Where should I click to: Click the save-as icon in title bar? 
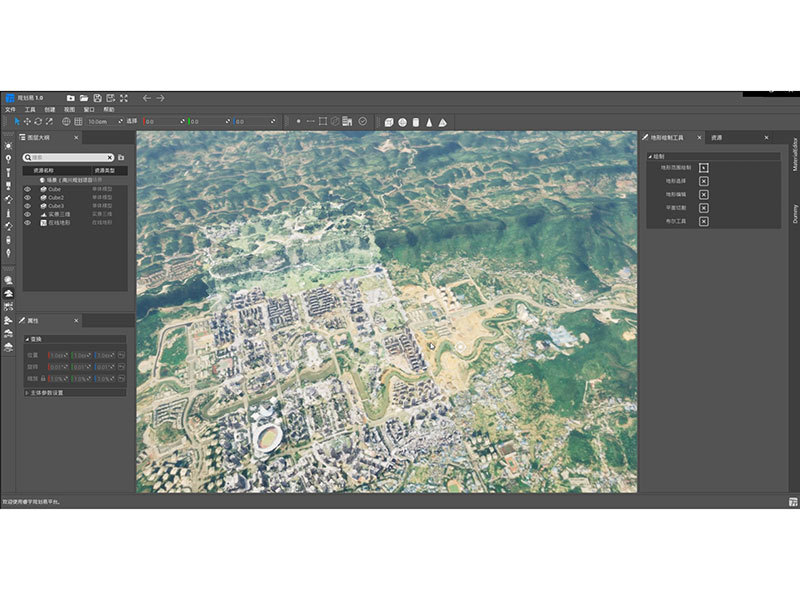(x=111, y=98)
